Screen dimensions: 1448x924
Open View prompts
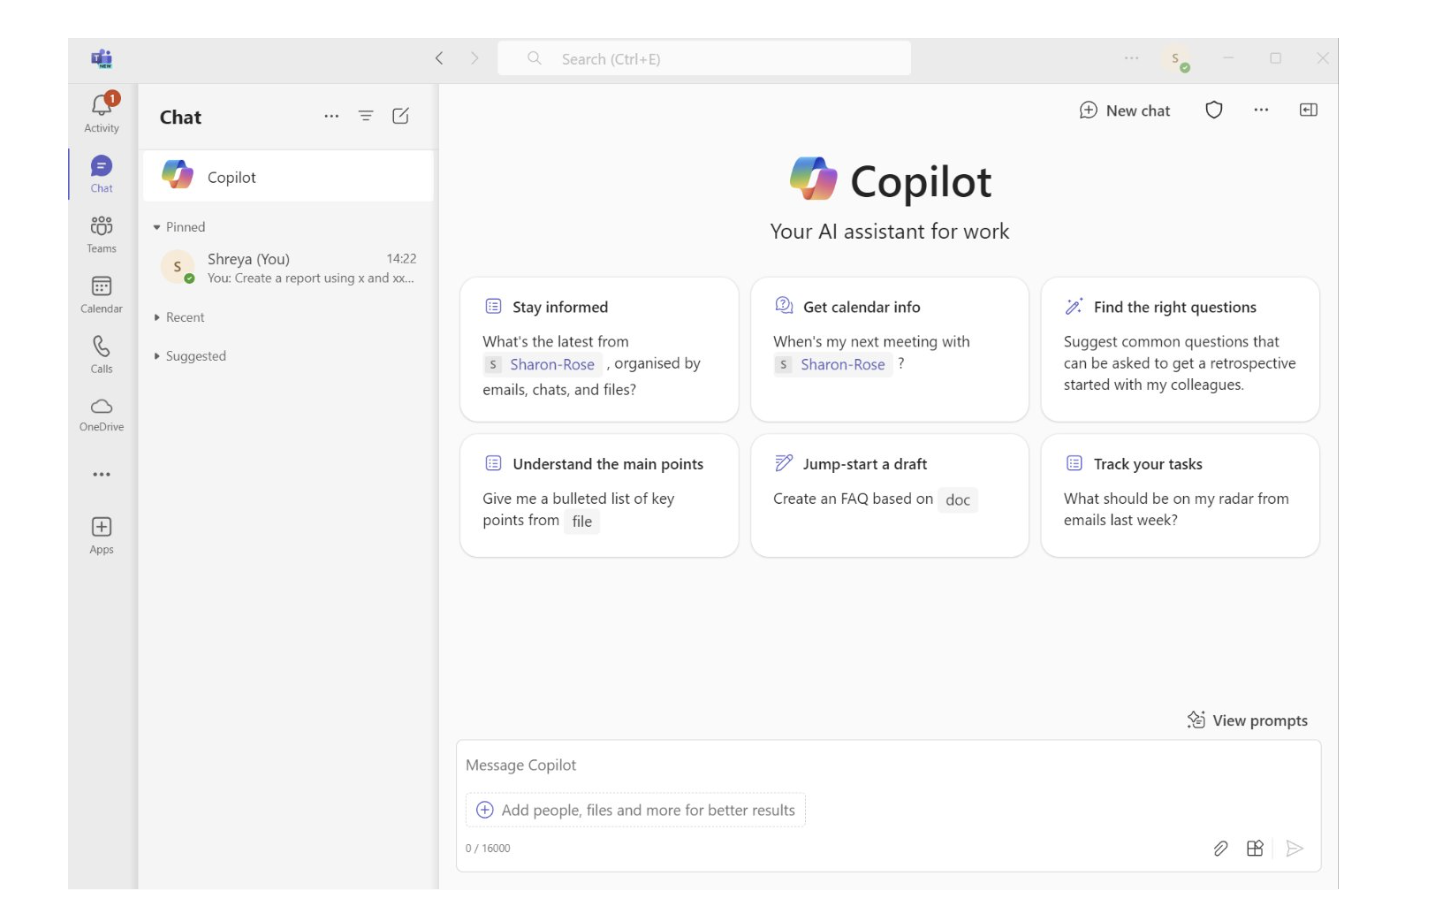(1247, 720)
